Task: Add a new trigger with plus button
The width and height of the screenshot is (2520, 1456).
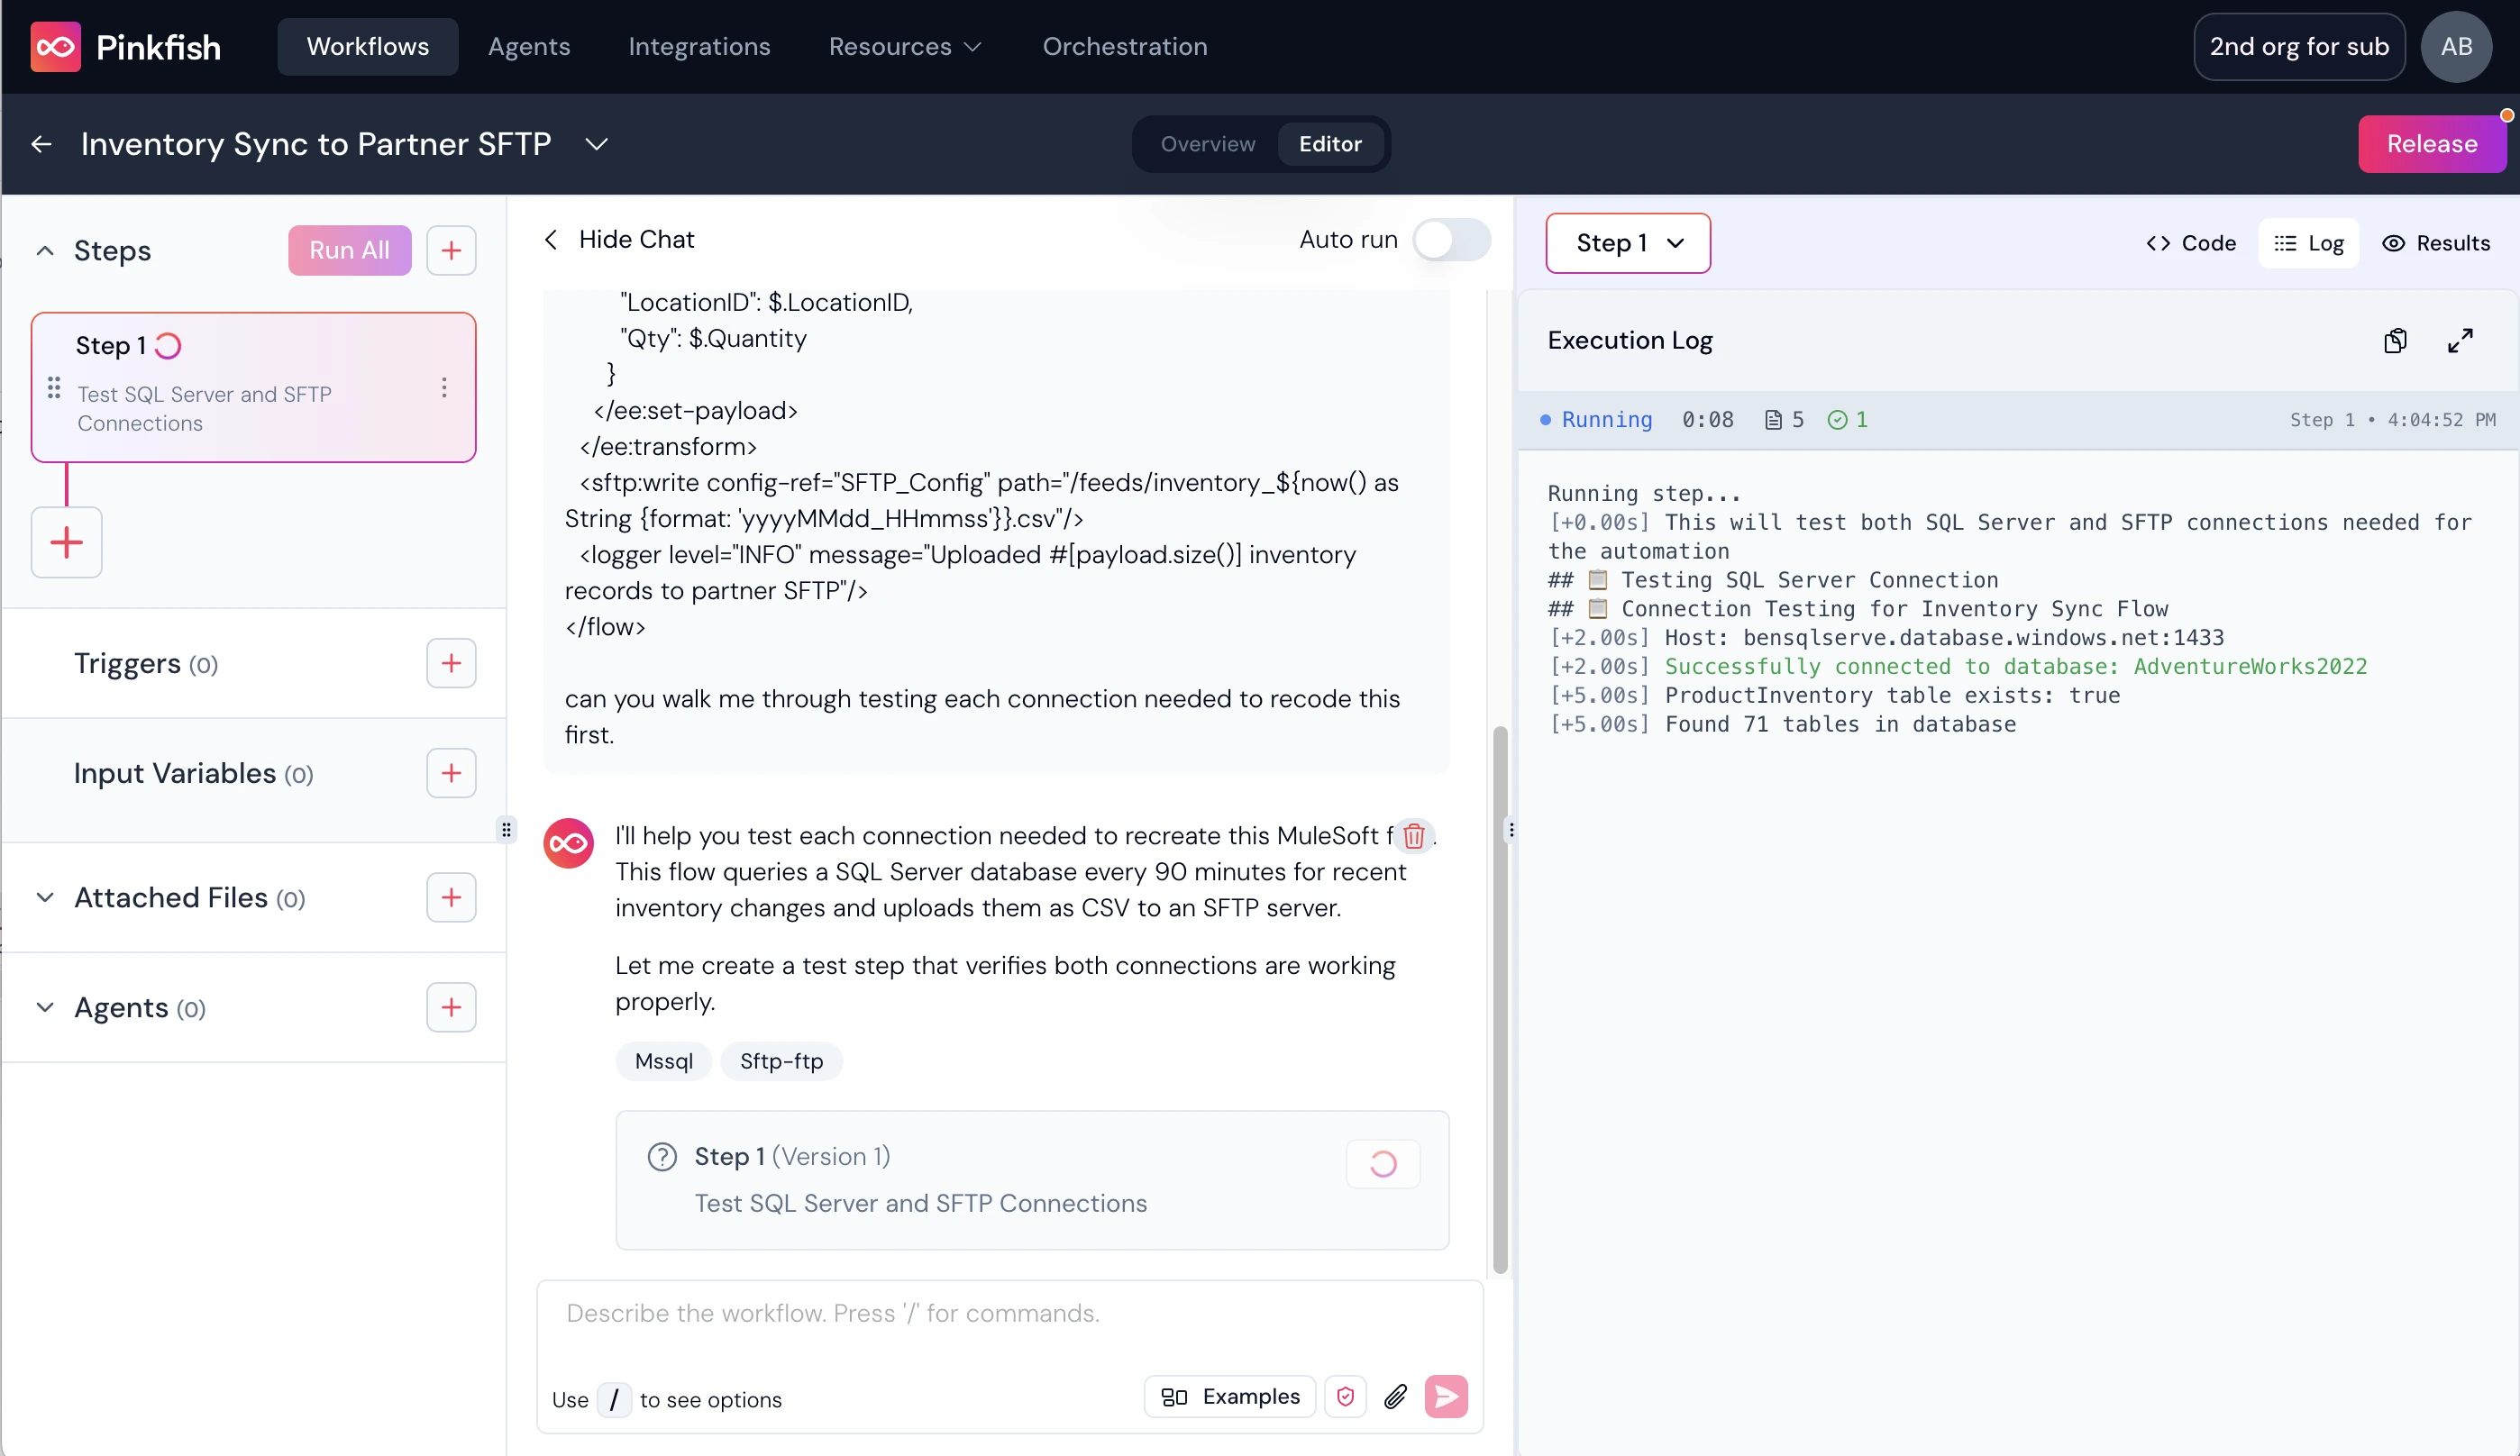Action: tap(451, 663)
